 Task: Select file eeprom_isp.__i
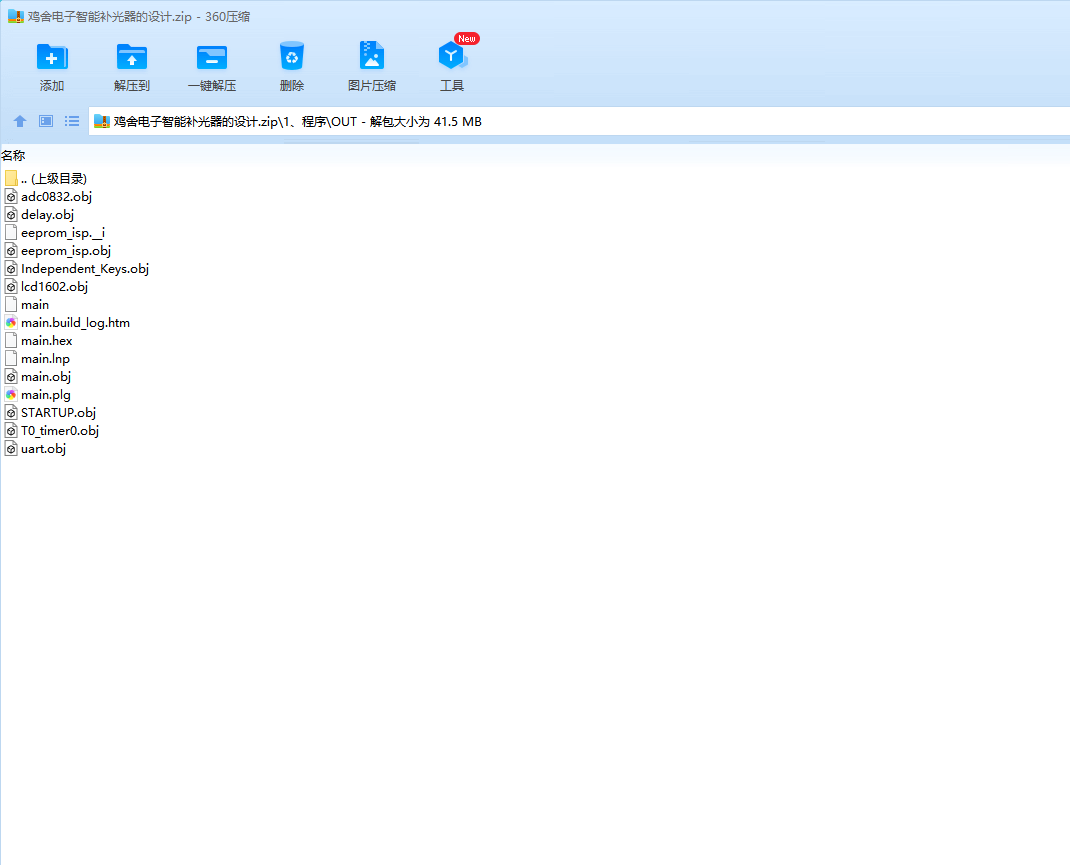[x=63, y=233]
